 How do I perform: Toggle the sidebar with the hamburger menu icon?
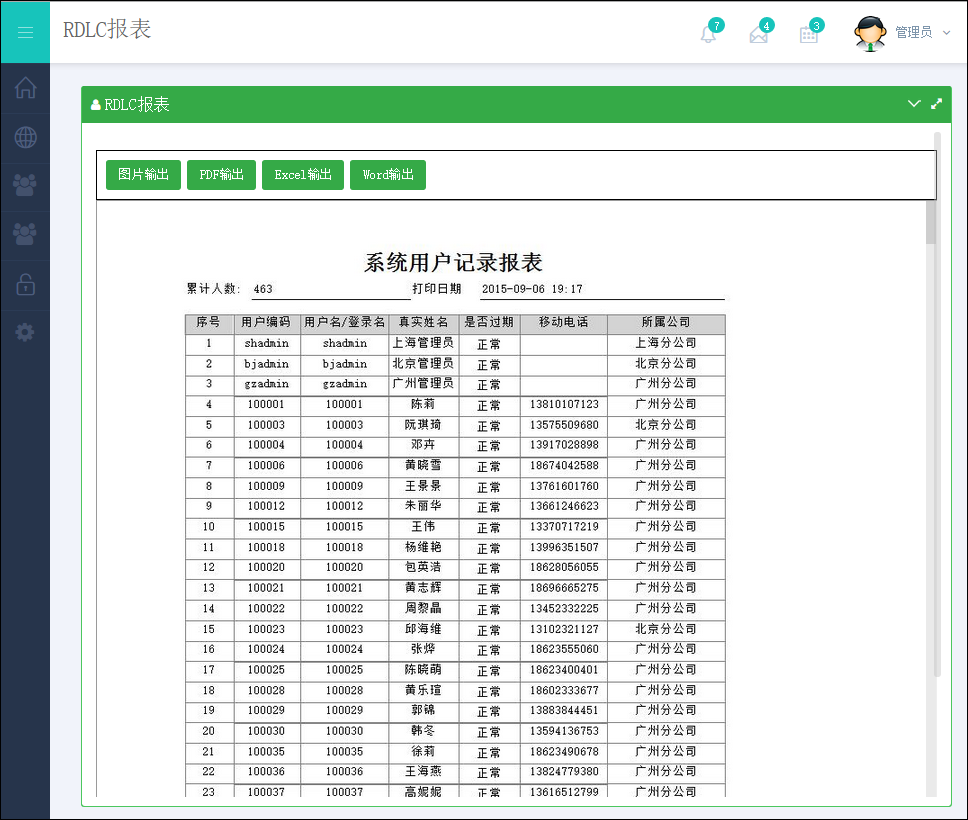[x=25, y=32]
